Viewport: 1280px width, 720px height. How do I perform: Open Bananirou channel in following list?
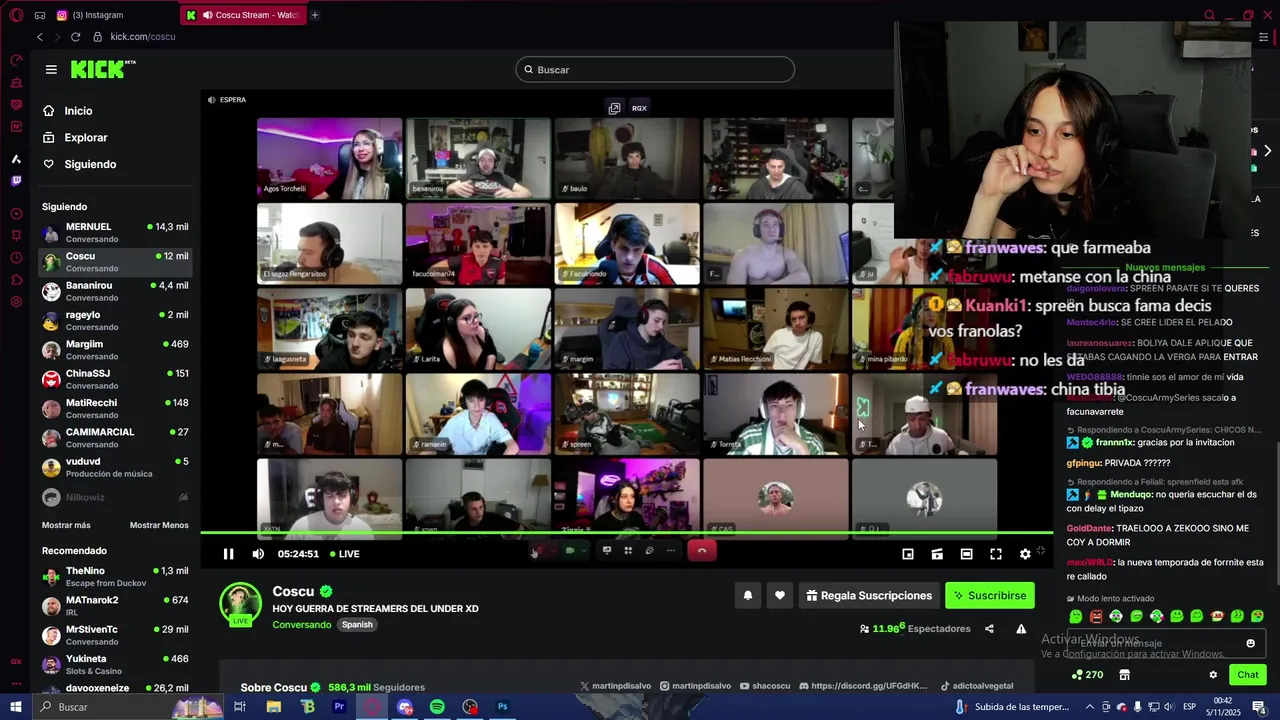pyautogui.click(x=115, y=291)
